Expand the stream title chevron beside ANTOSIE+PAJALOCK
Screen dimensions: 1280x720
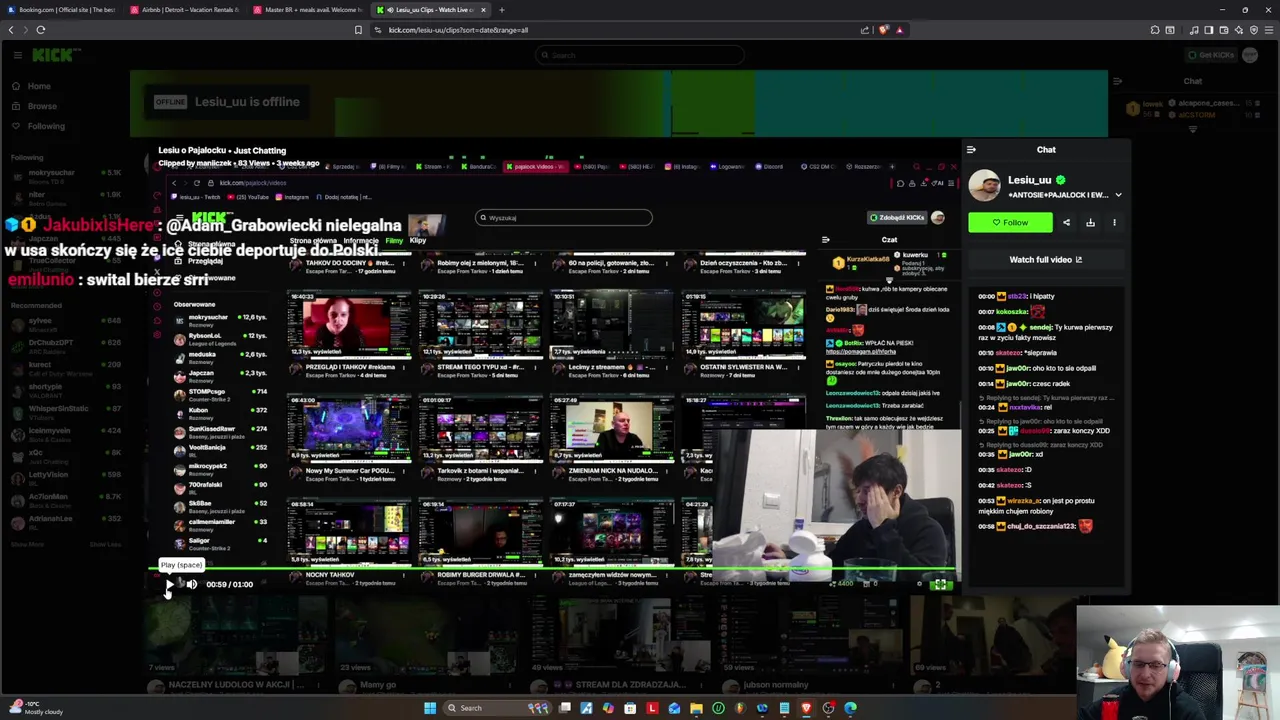1118,196
